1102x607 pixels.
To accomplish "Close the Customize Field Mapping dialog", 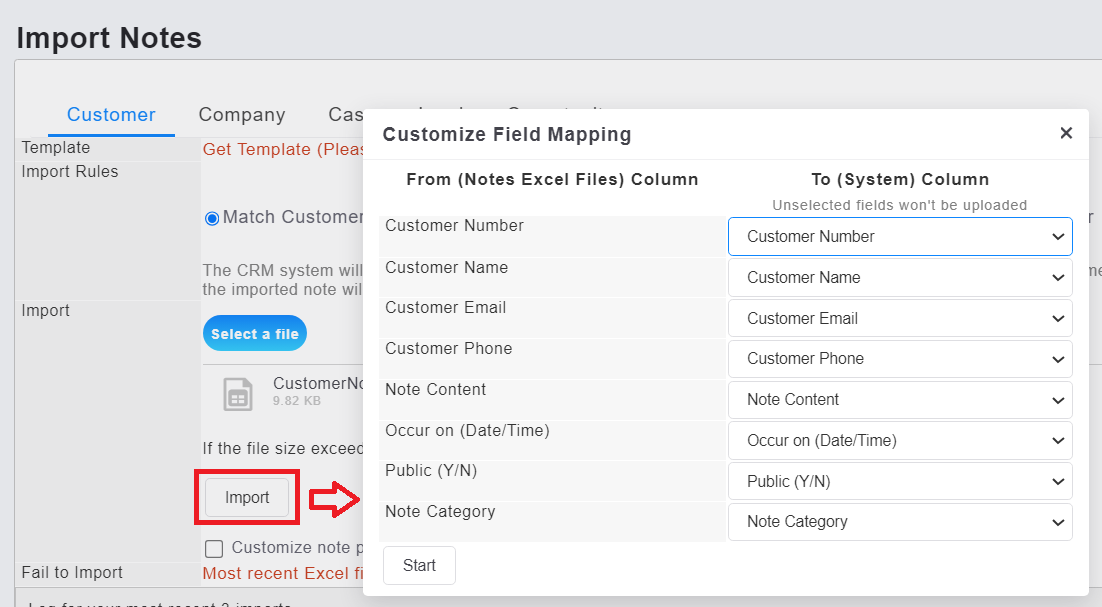I will click(1066, 133).
